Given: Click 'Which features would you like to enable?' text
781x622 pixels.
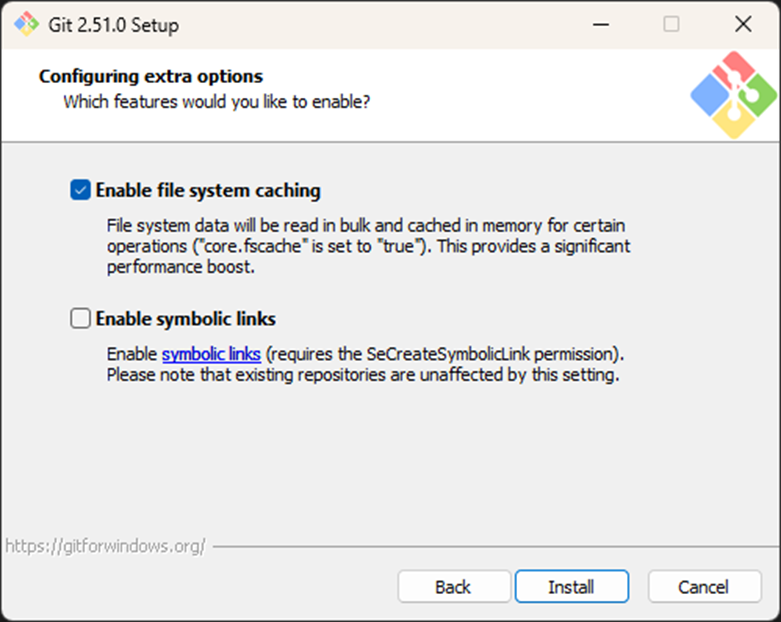Looking at the screenshot, I should tap(217, 101).
